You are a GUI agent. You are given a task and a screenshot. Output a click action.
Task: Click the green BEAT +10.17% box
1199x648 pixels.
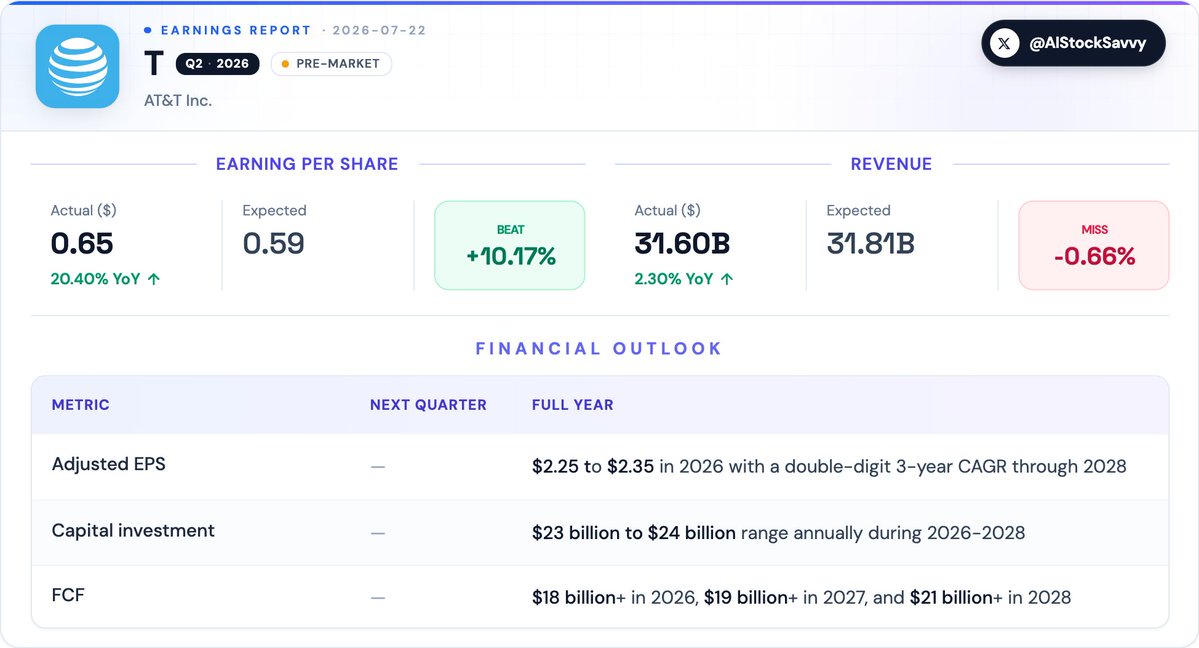tap(509, 246)
